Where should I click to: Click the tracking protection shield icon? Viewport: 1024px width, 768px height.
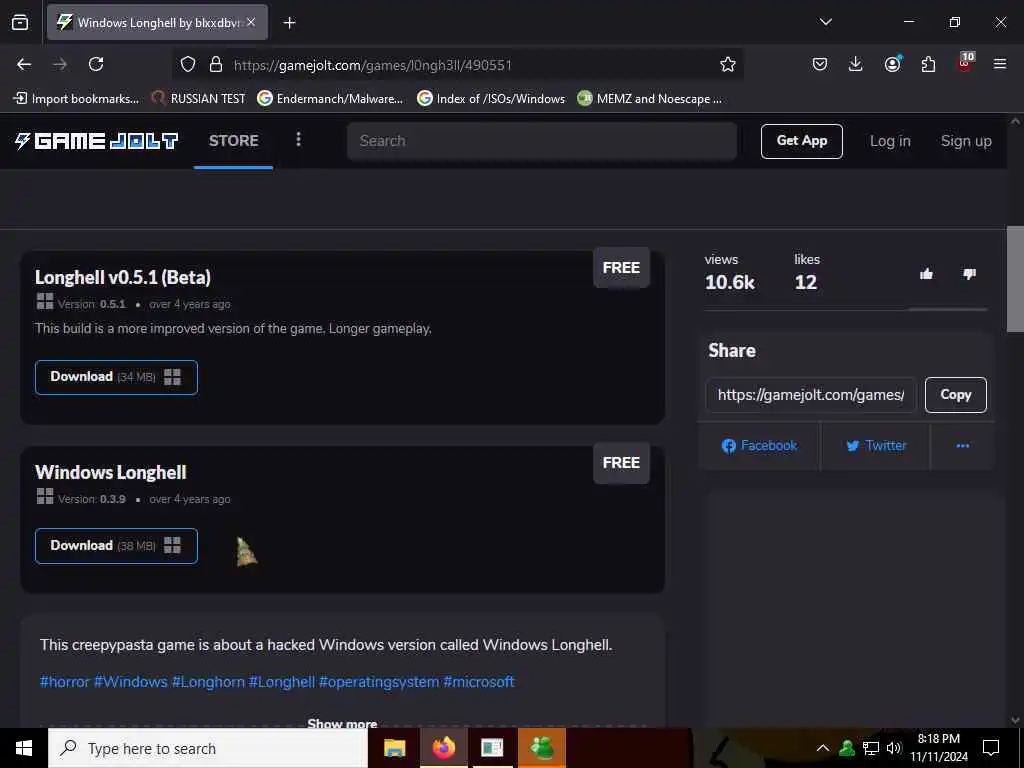click(188, 64)
